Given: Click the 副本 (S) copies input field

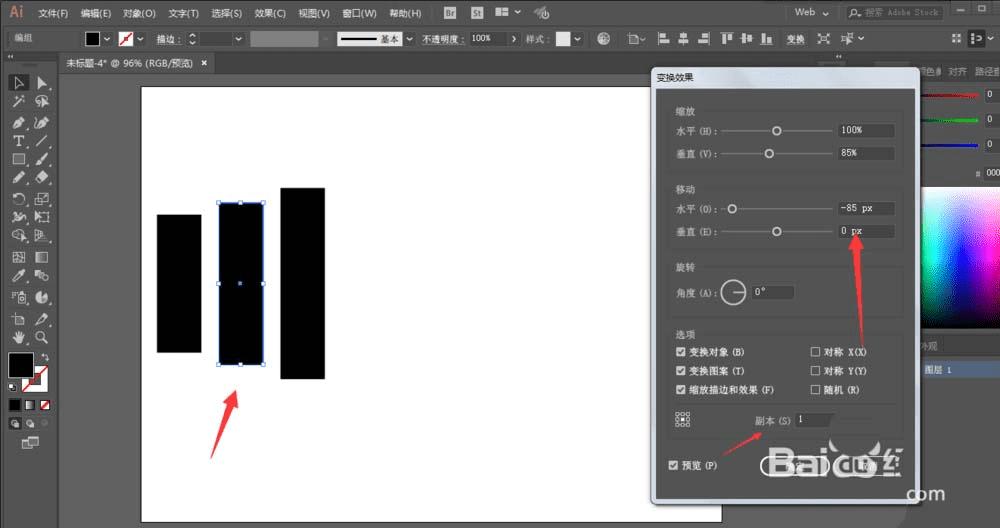Looking at the screenshot, I should pyautogui.click(x=813, y=420).
